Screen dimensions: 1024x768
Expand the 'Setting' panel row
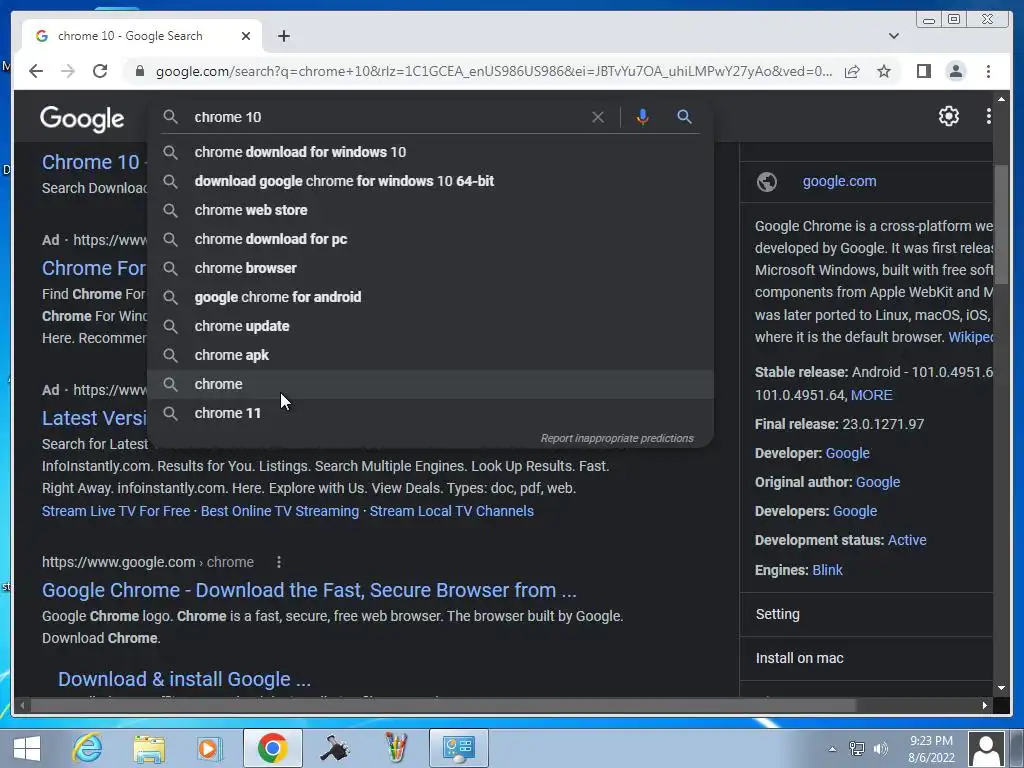[x=866, y=614]
